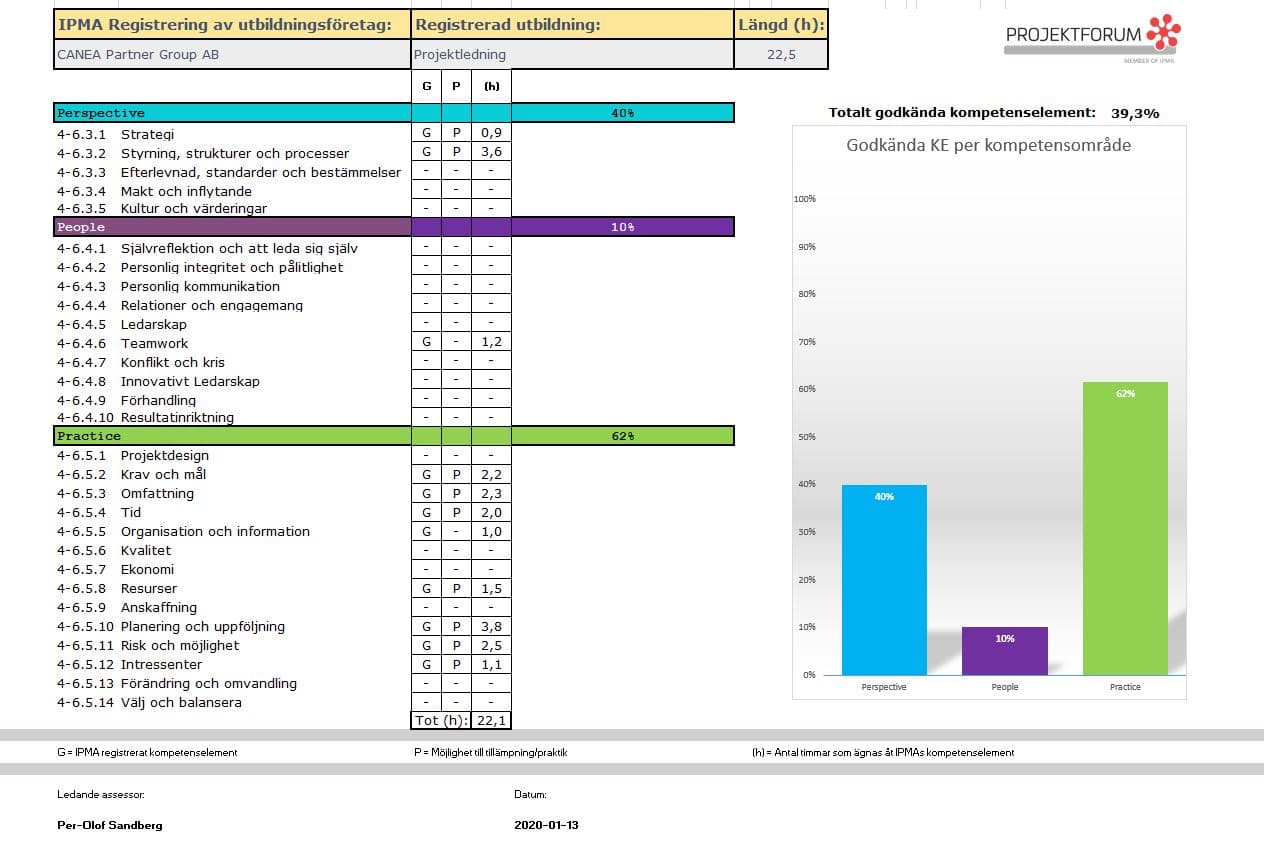The width and height of the screenshot is (1264, 843).
Task: Click 'Förändring och omvandling' row
Action: tap(209, 683)
